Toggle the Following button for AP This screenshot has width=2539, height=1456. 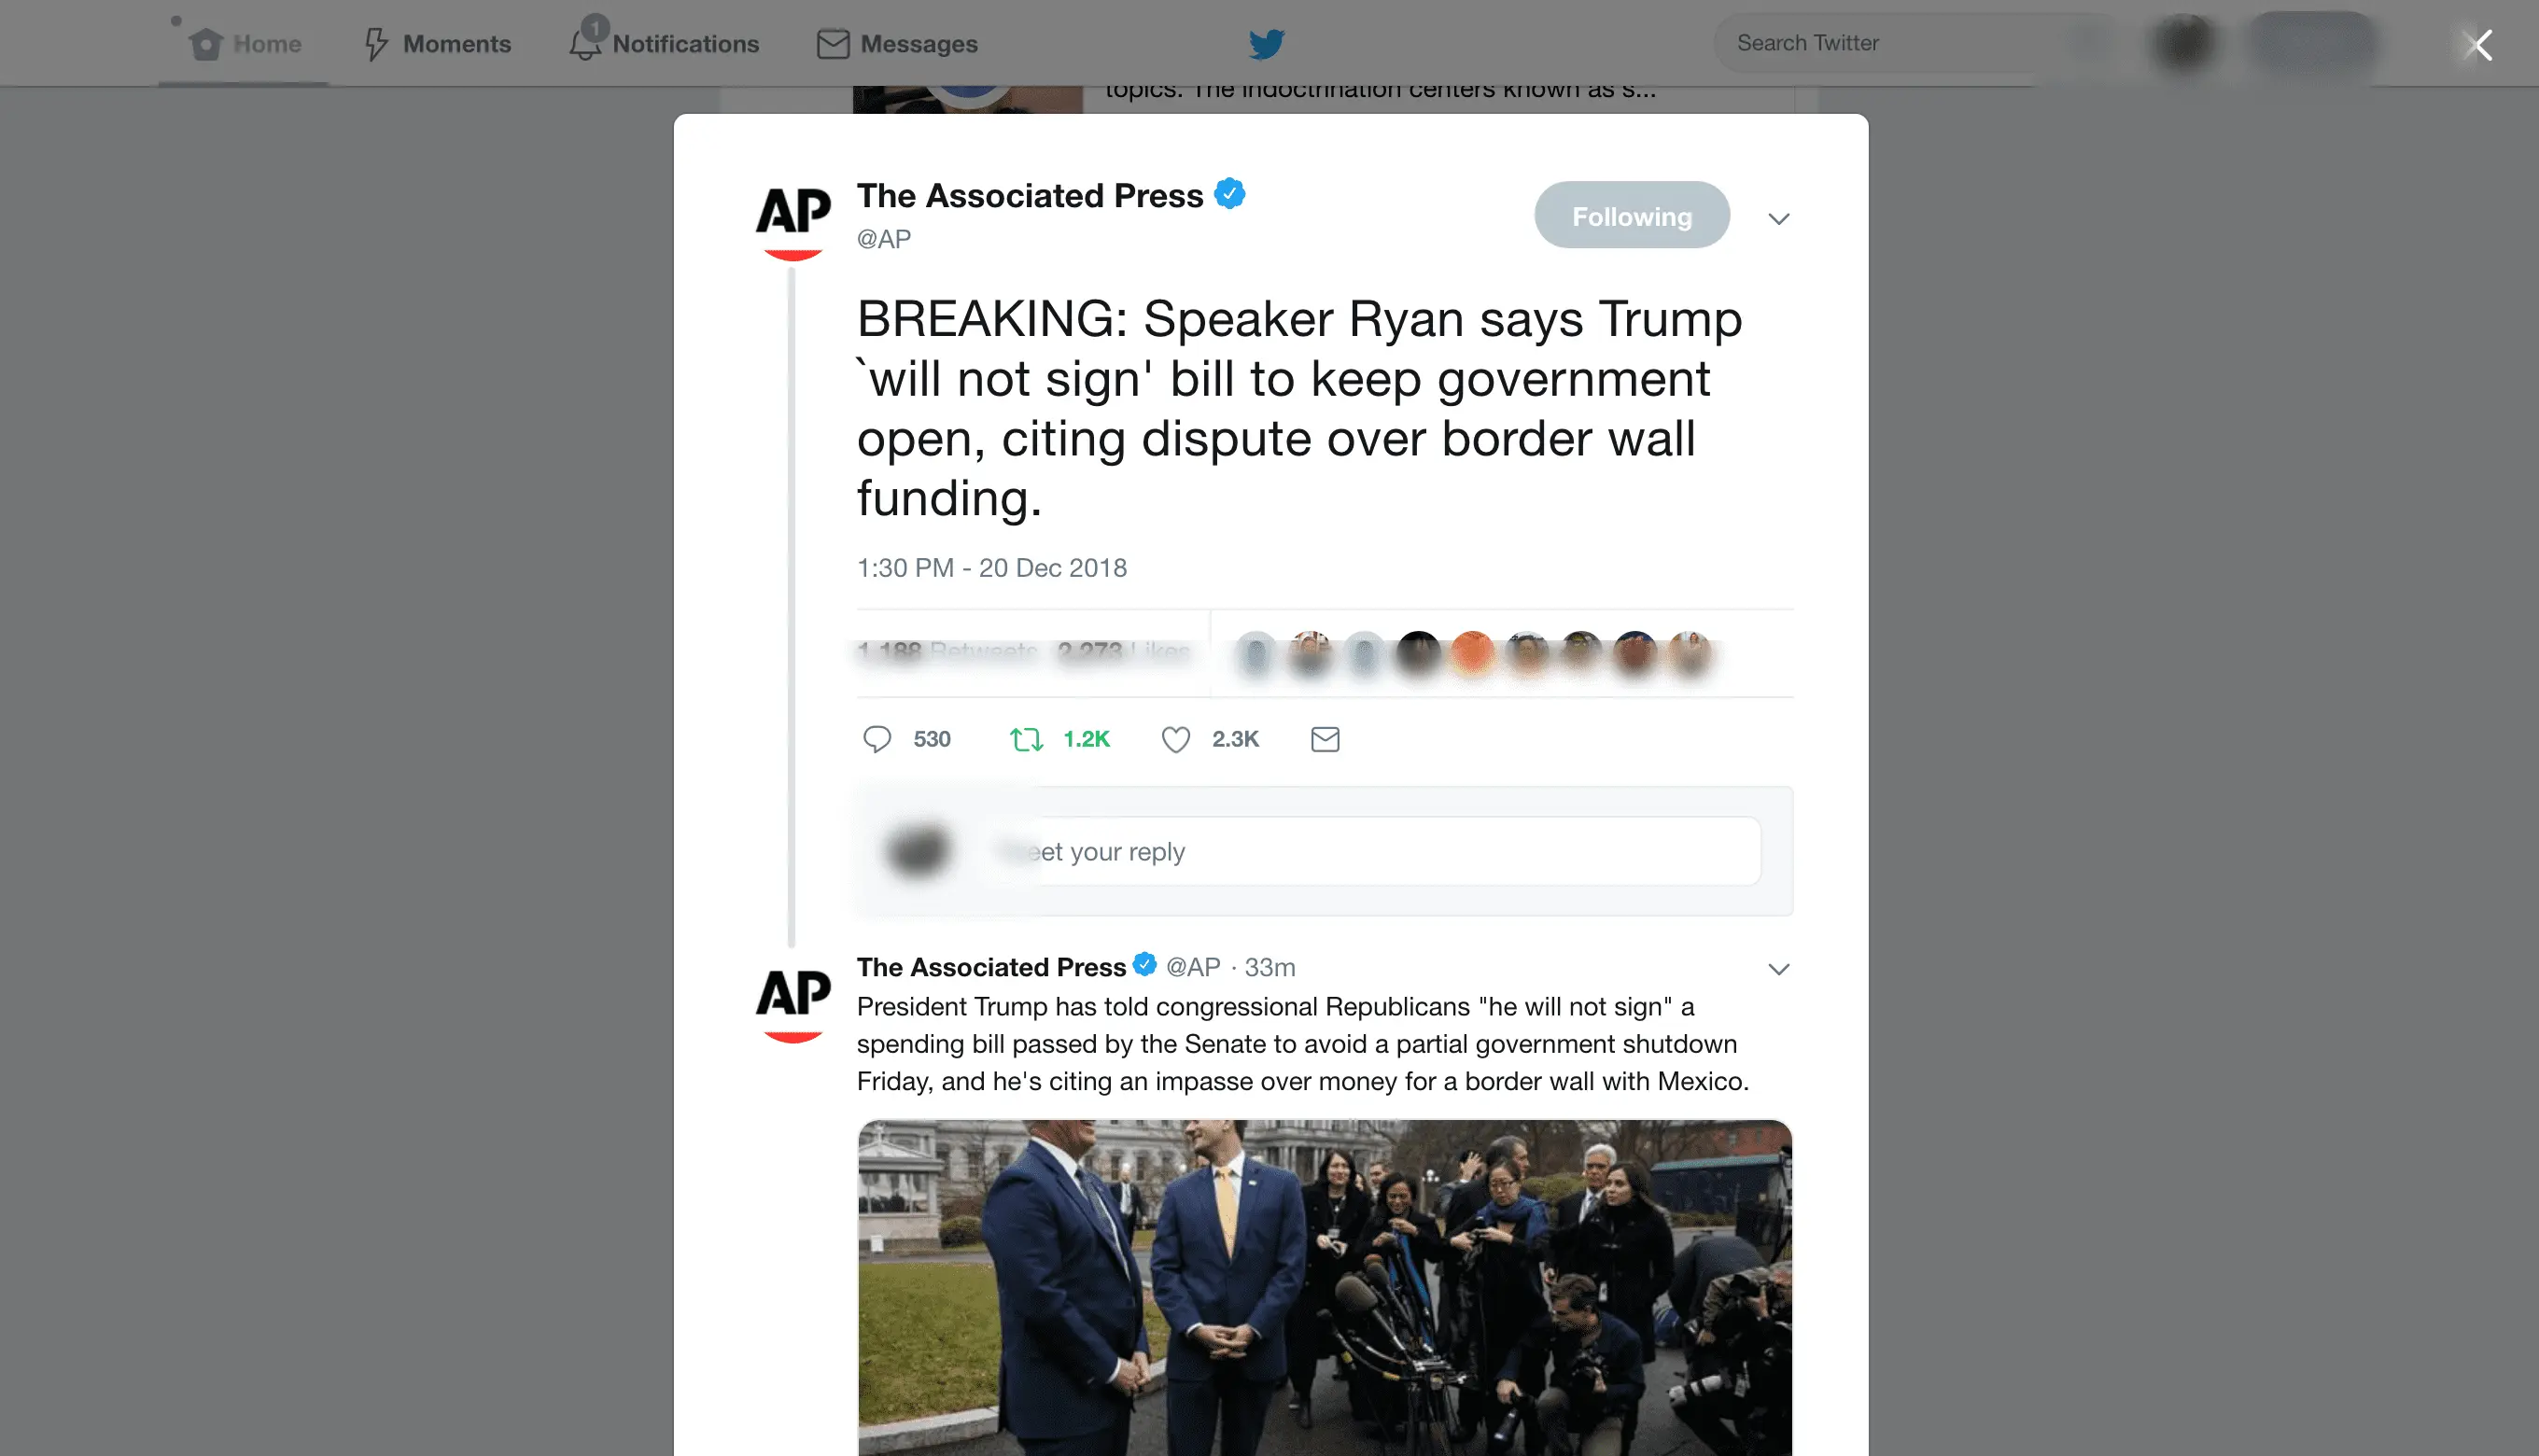(1632, 215)
